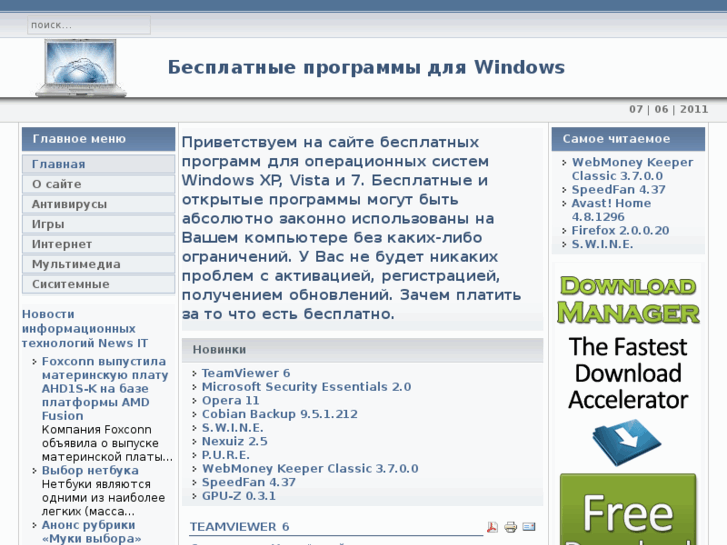Click the Download Manager ad title
727x545 pixels.
click(628, 300)
